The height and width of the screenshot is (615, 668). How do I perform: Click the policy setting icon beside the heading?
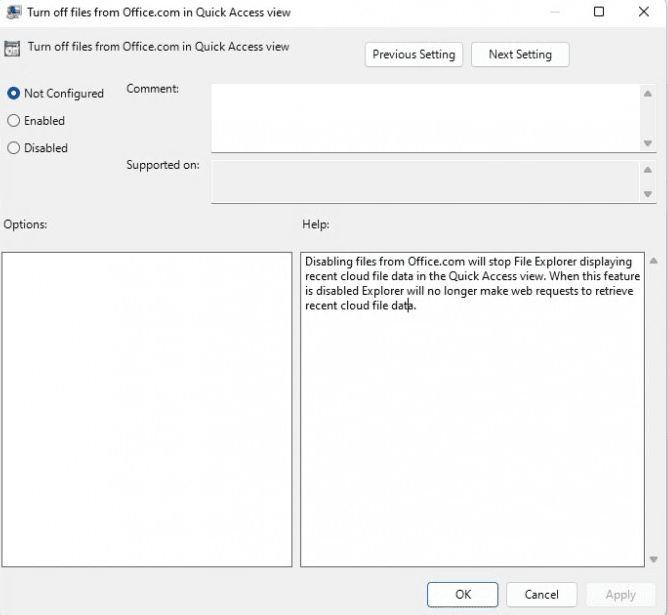tap(12, 49)
